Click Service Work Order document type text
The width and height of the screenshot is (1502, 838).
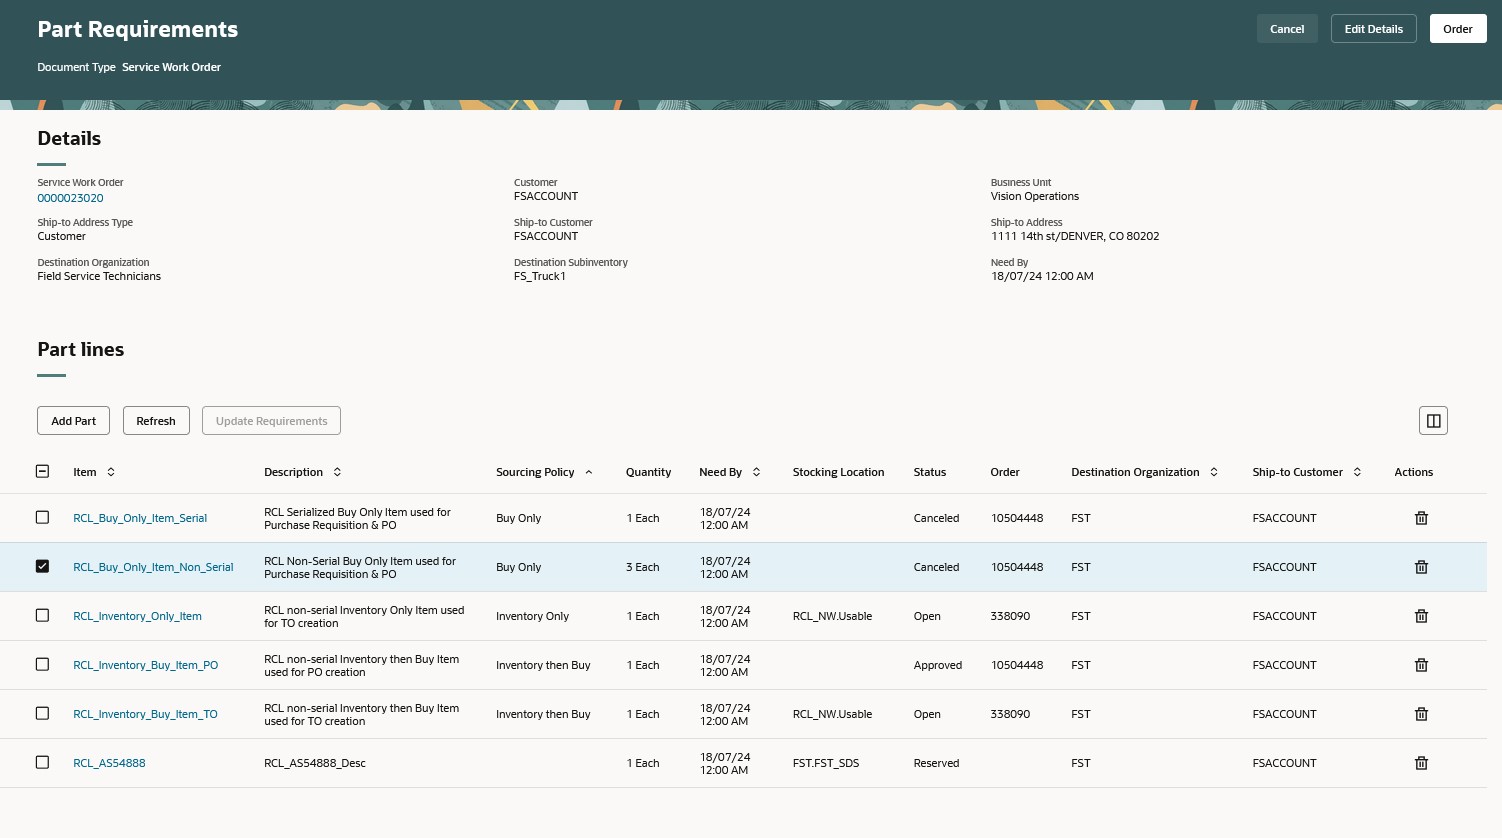click(x=171, y=67)
